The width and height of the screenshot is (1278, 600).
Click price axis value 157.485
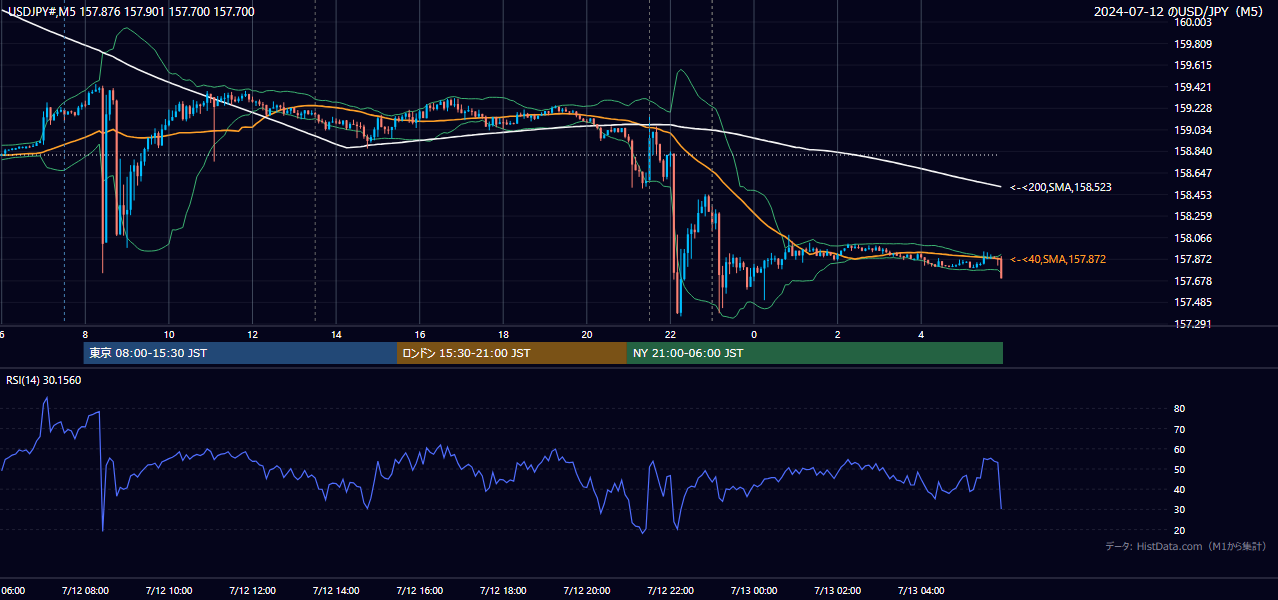(x=1193, y=302)
